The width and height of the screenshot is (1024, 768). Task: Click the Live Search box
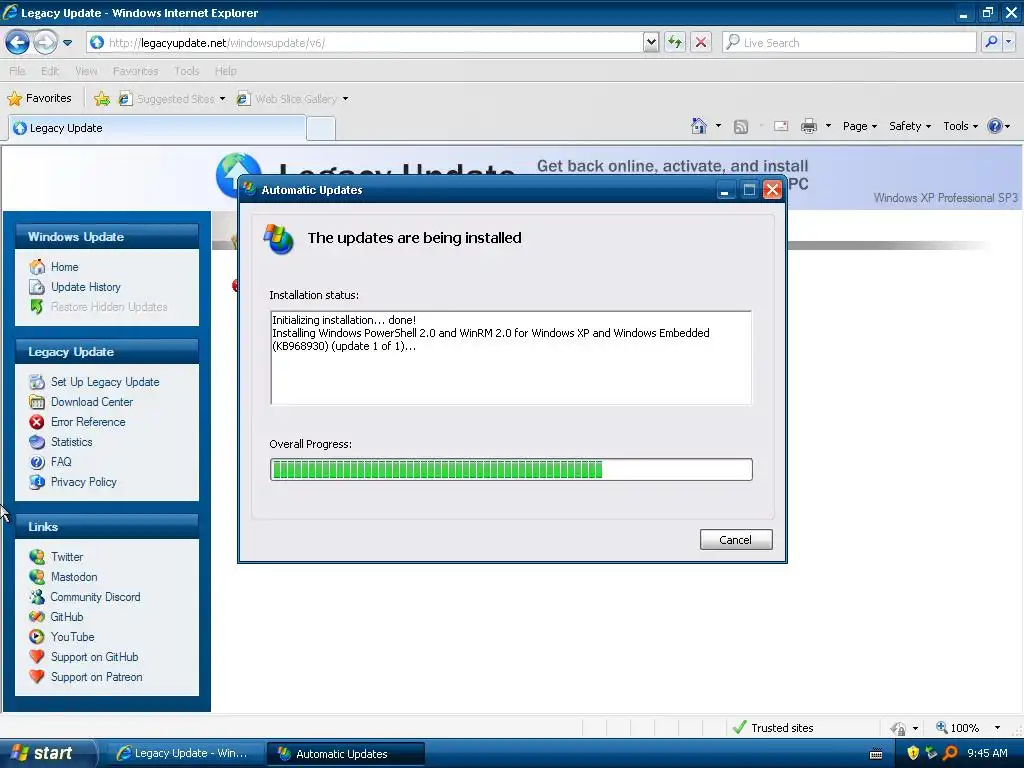849,43
